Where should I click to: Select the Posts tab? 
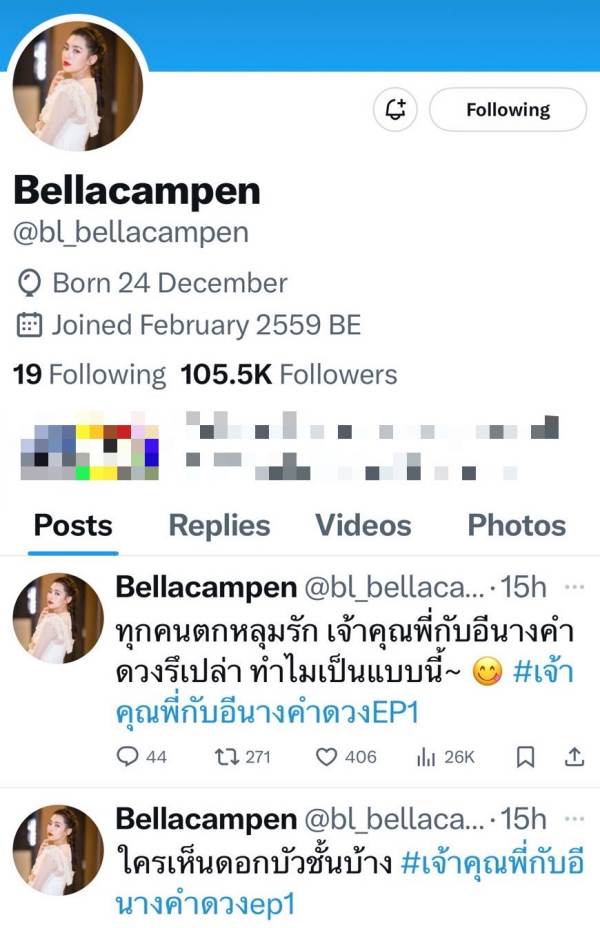tap(73, 525)
